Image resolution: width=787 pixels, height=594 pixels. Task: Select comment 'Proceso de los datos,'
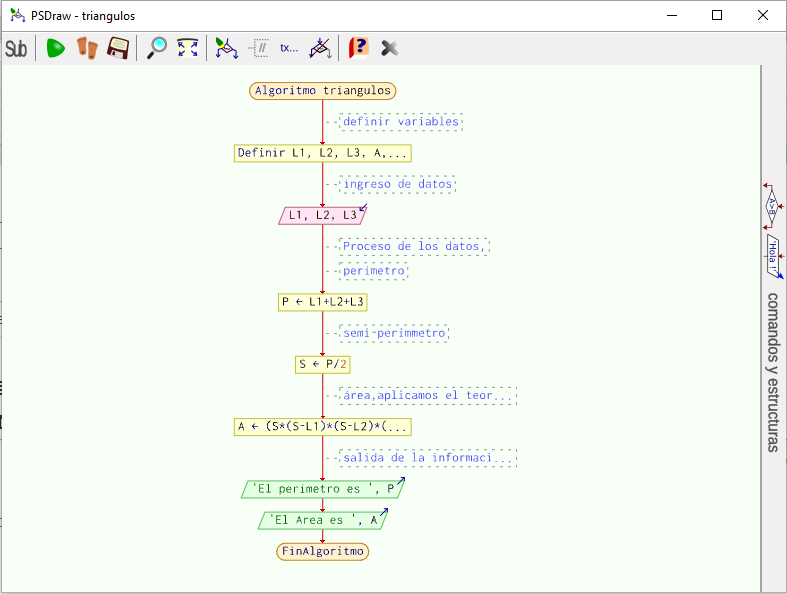[415, 247]
